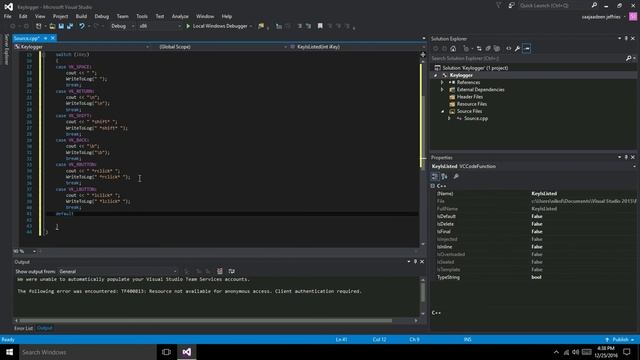Screen dimensions: 640x360
Task: Open the x86 platform dropdown
Action: click(x=159, y=26)
